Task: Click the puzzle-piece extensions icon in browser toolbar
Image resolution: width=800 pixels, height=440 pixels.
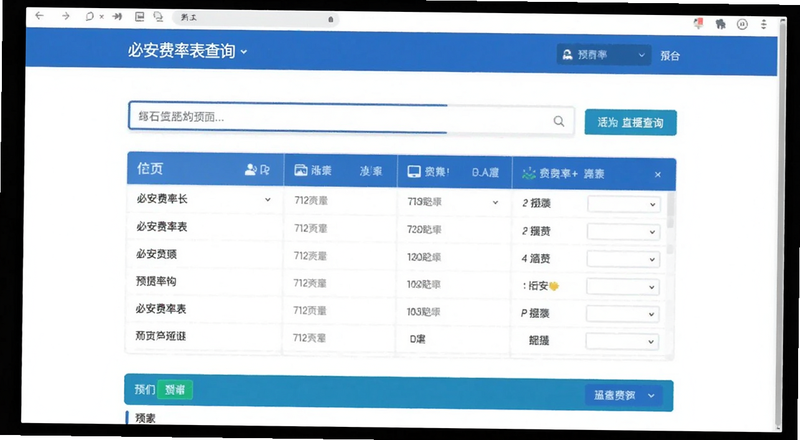Action: 720,24
